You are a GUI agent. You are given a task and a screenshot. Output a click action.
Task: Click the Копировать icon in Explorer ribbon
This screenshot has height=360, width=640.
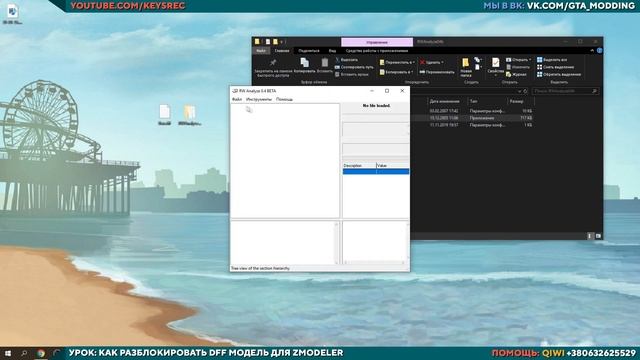[304, 62]
